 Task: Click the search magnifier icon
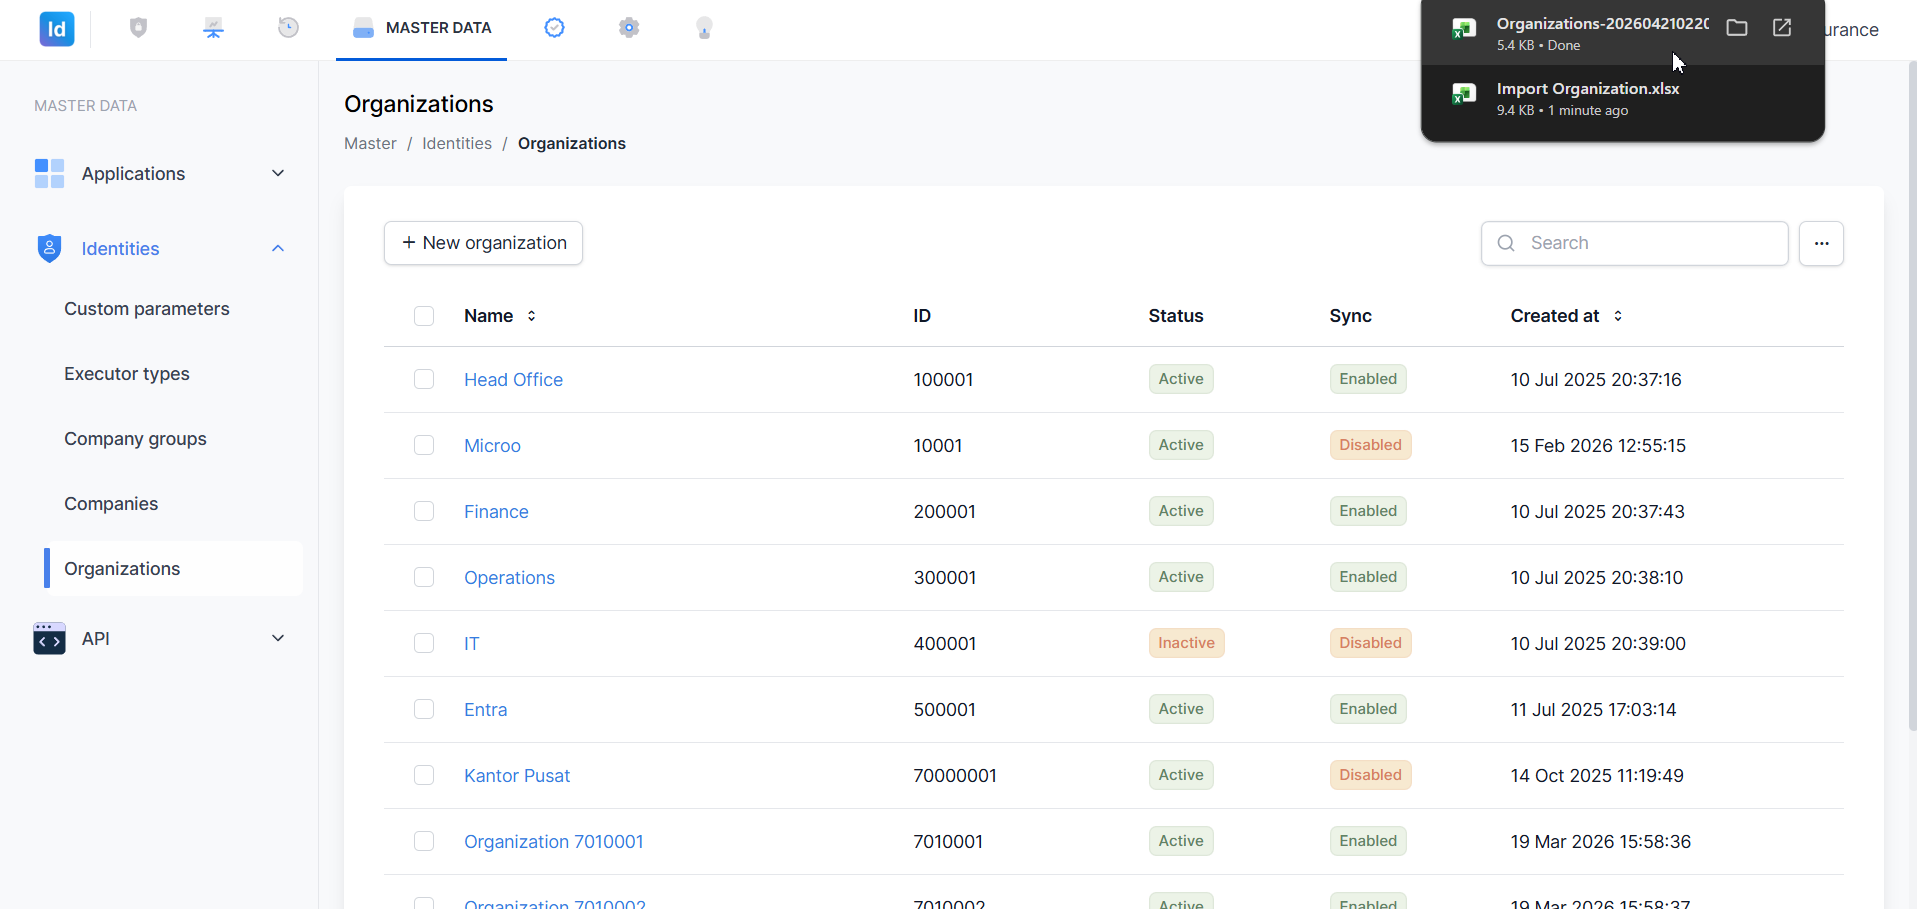pyautogui.click(x=1506, y=243)
